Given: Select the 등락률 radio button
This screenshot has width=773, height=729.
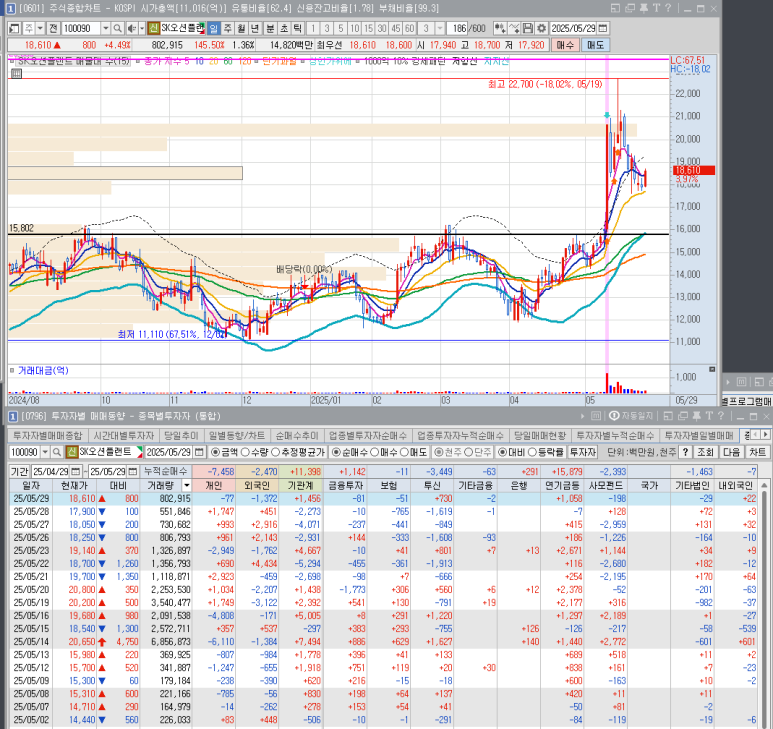Looking at the screenshot, I should 532,452.
